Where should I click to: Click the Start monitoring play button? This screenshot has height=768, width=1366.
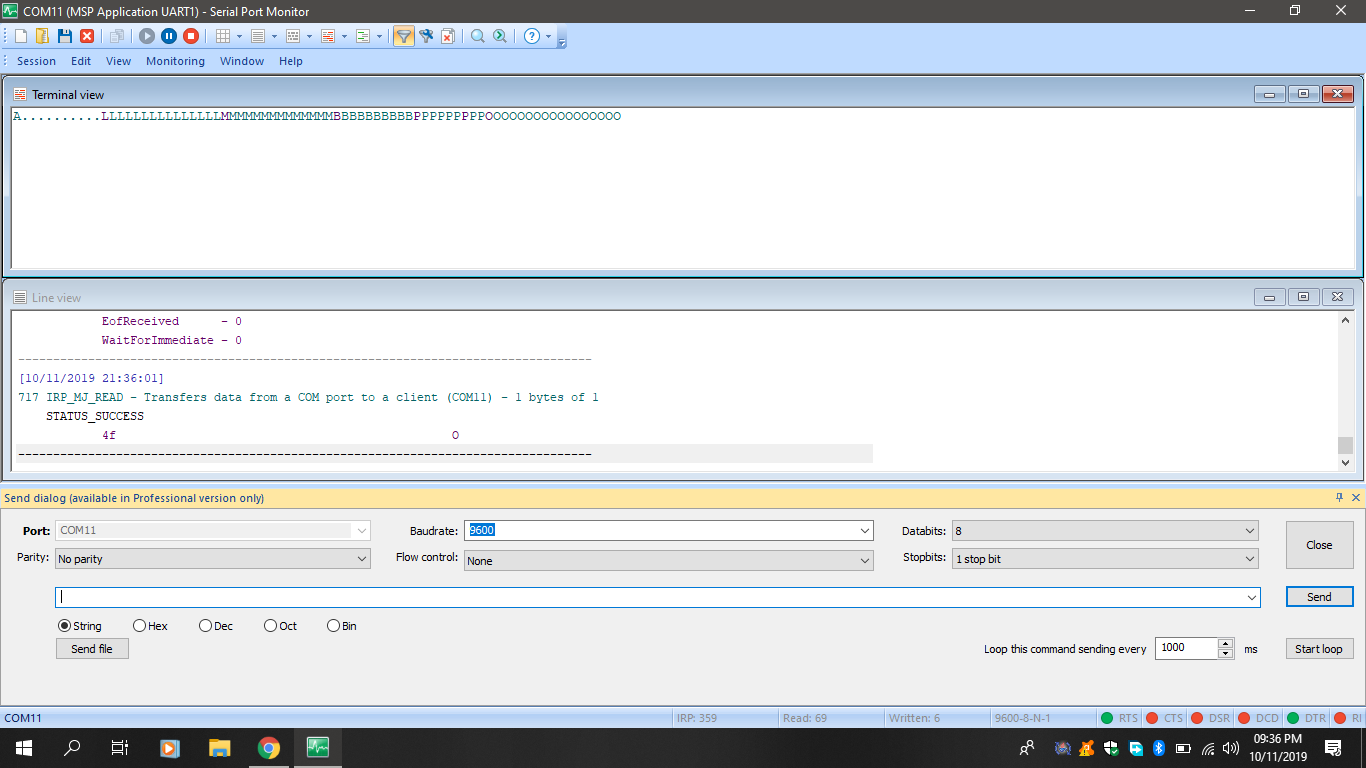point(147,36)
